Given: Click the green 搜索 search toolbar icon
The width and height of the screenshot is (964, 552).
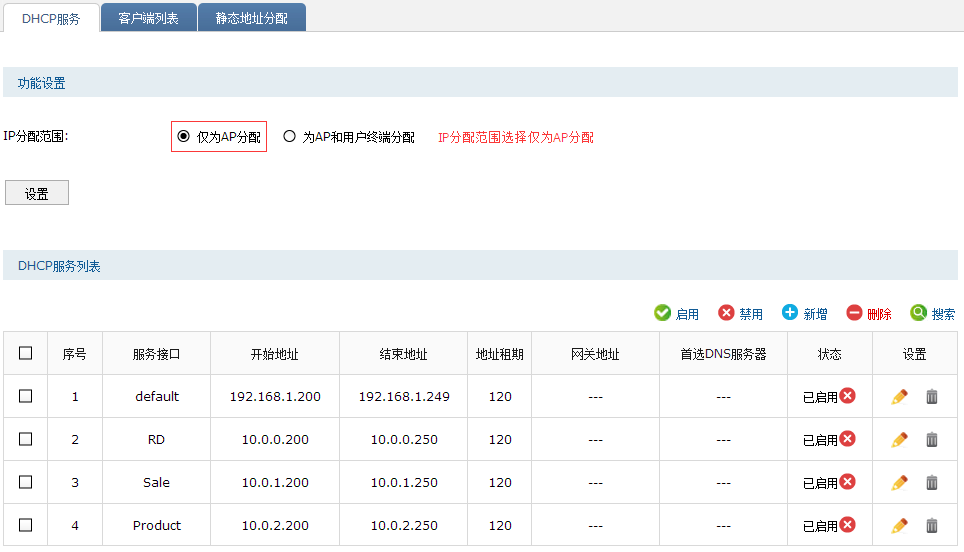Looking at the screenshot, I should [x=919, y=313].
